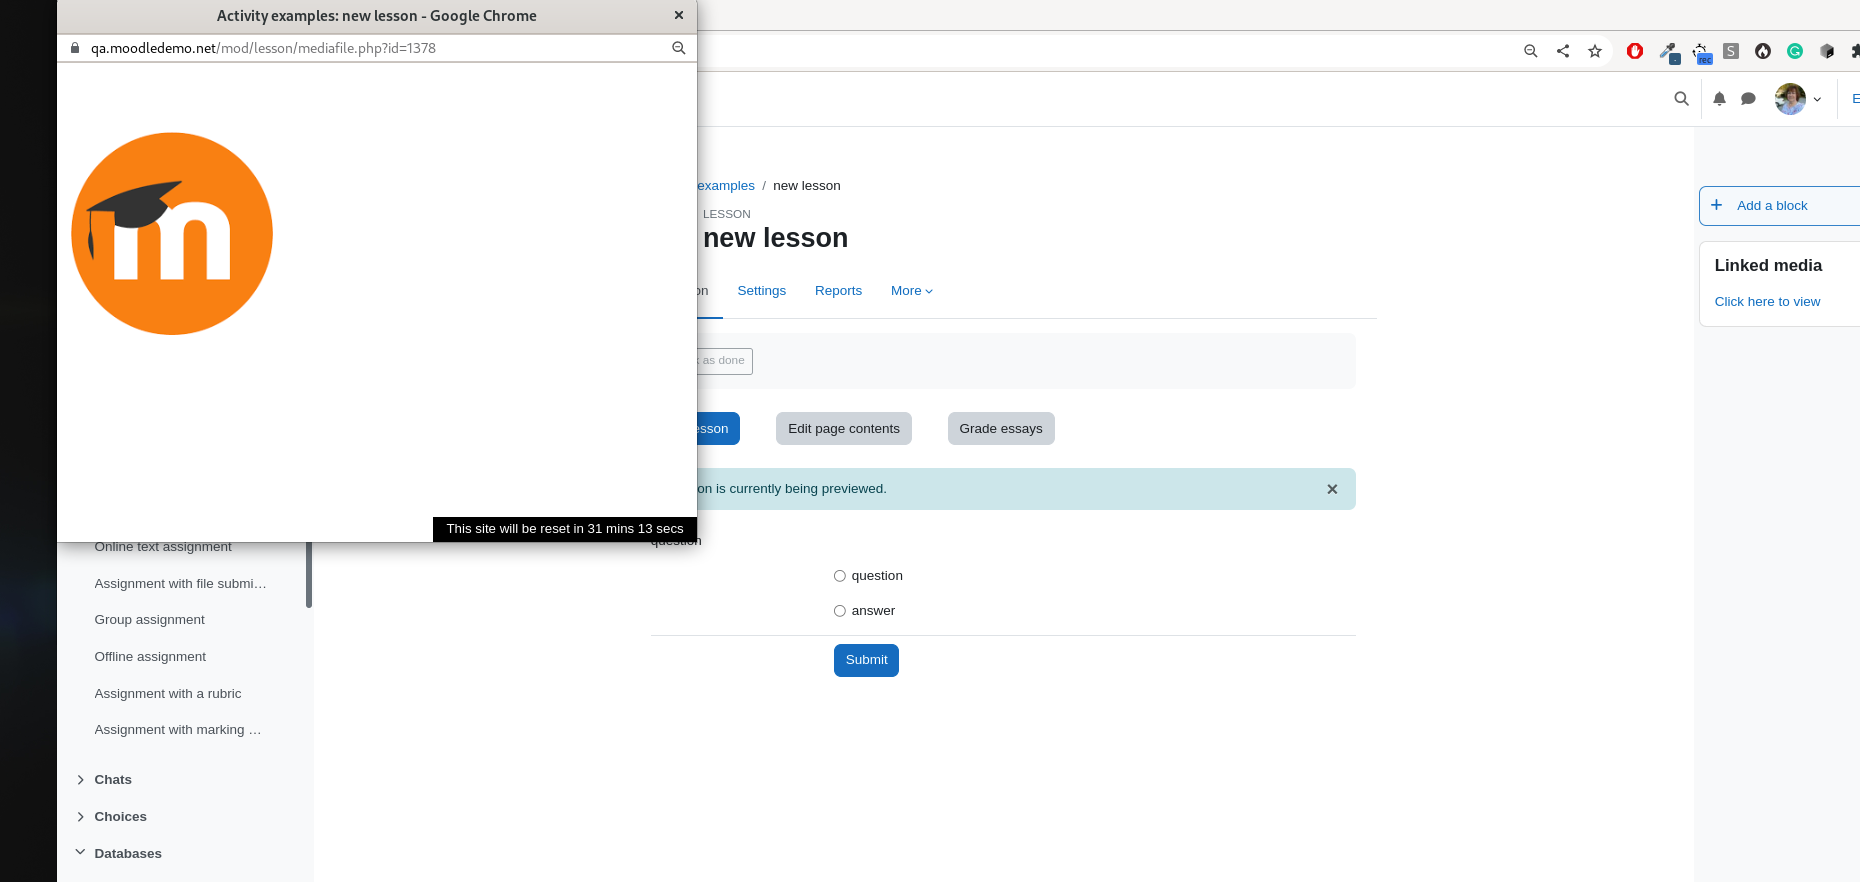1860x882 pixels.
Task: Expand the user menu dropdown arrow
Action: [x=1817, y=99]
